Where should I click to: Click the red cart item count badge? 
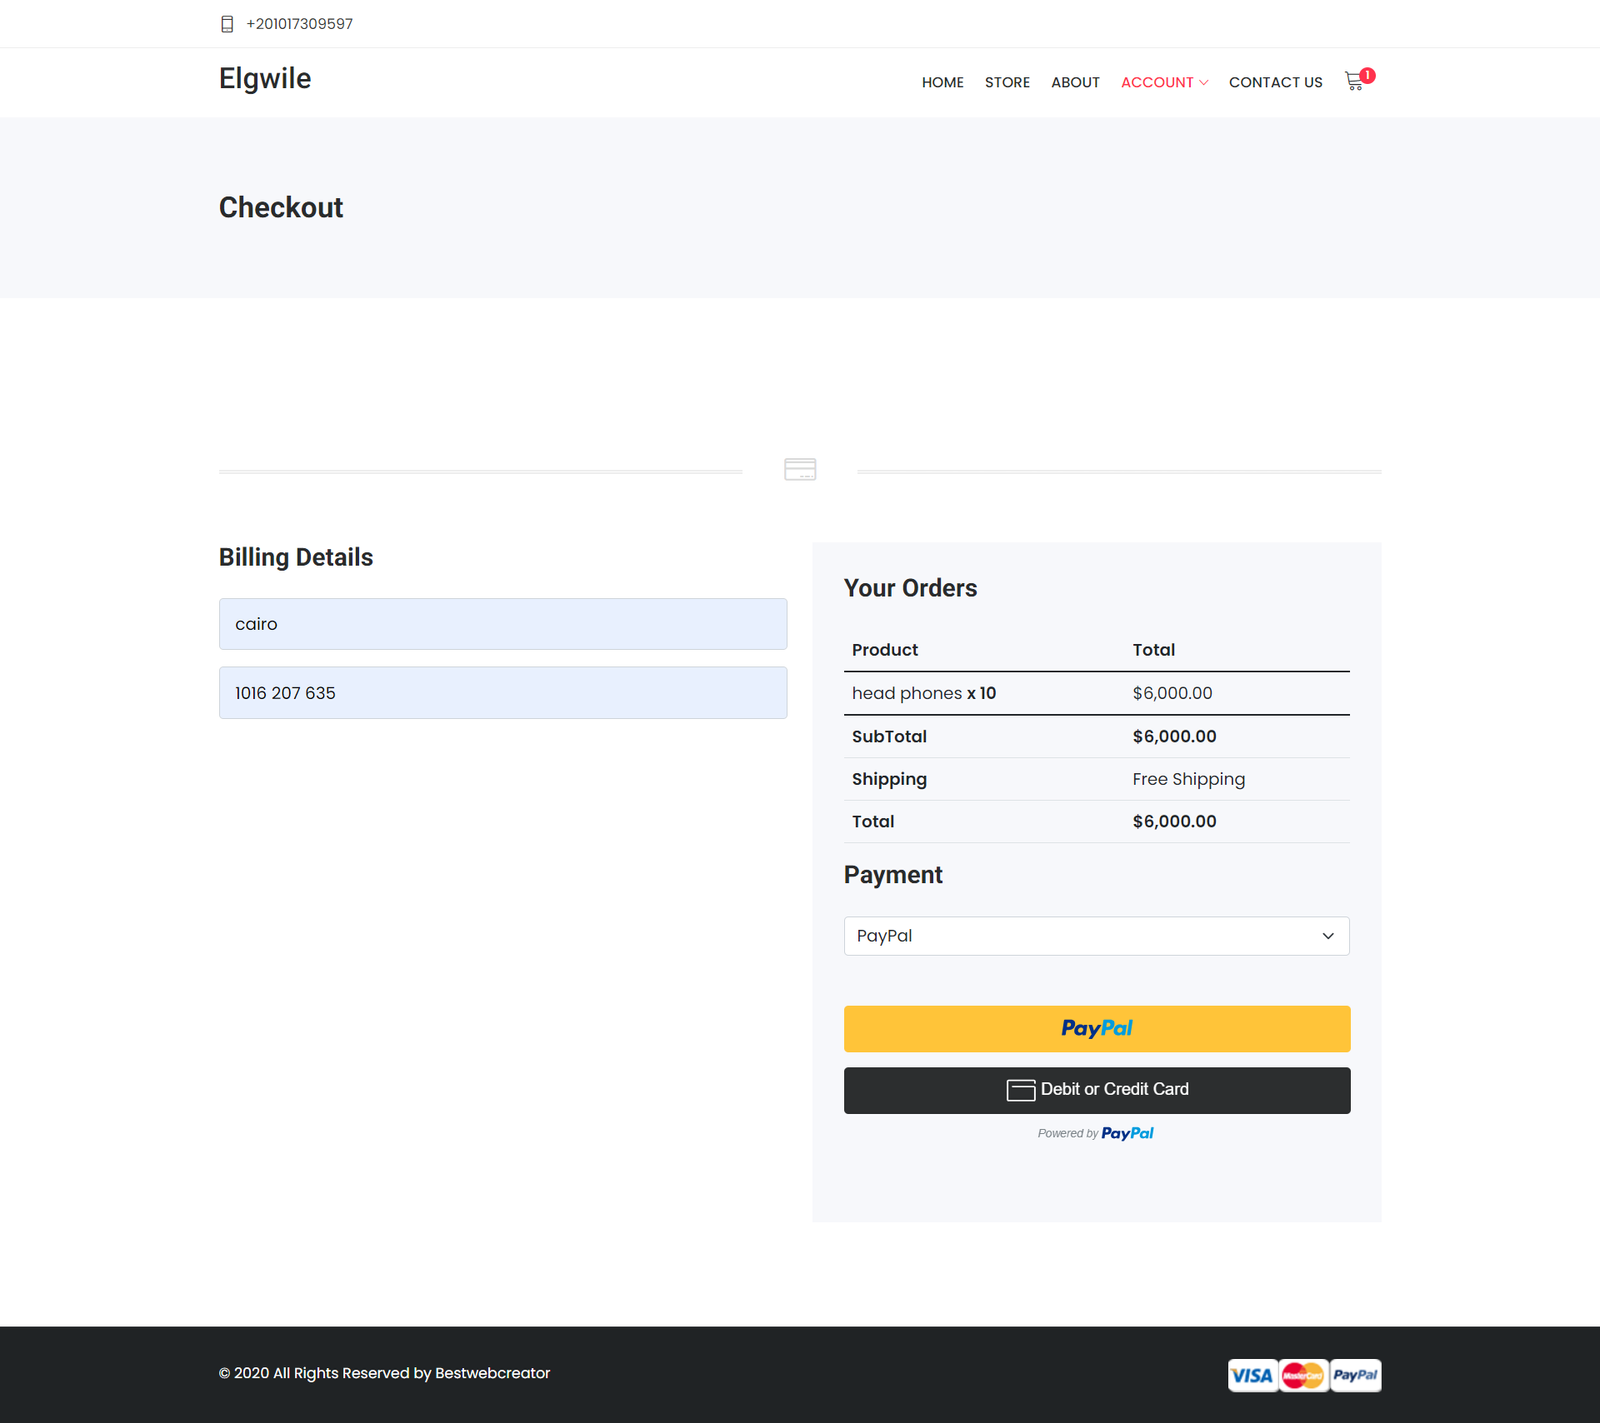point(1367,75)
